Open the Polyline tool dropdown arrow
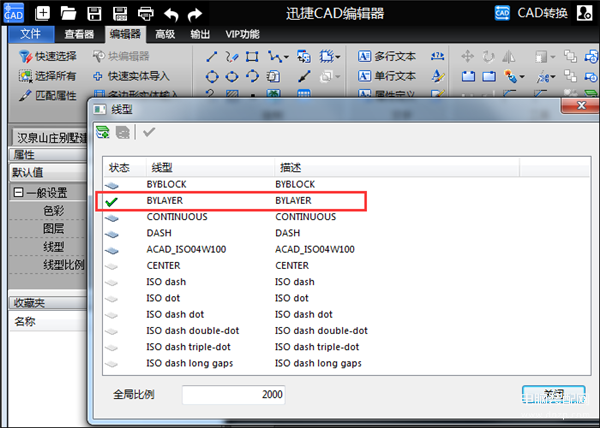Viewport: 600px width, 428px height. pyautogui.click(x=286, y=58)
